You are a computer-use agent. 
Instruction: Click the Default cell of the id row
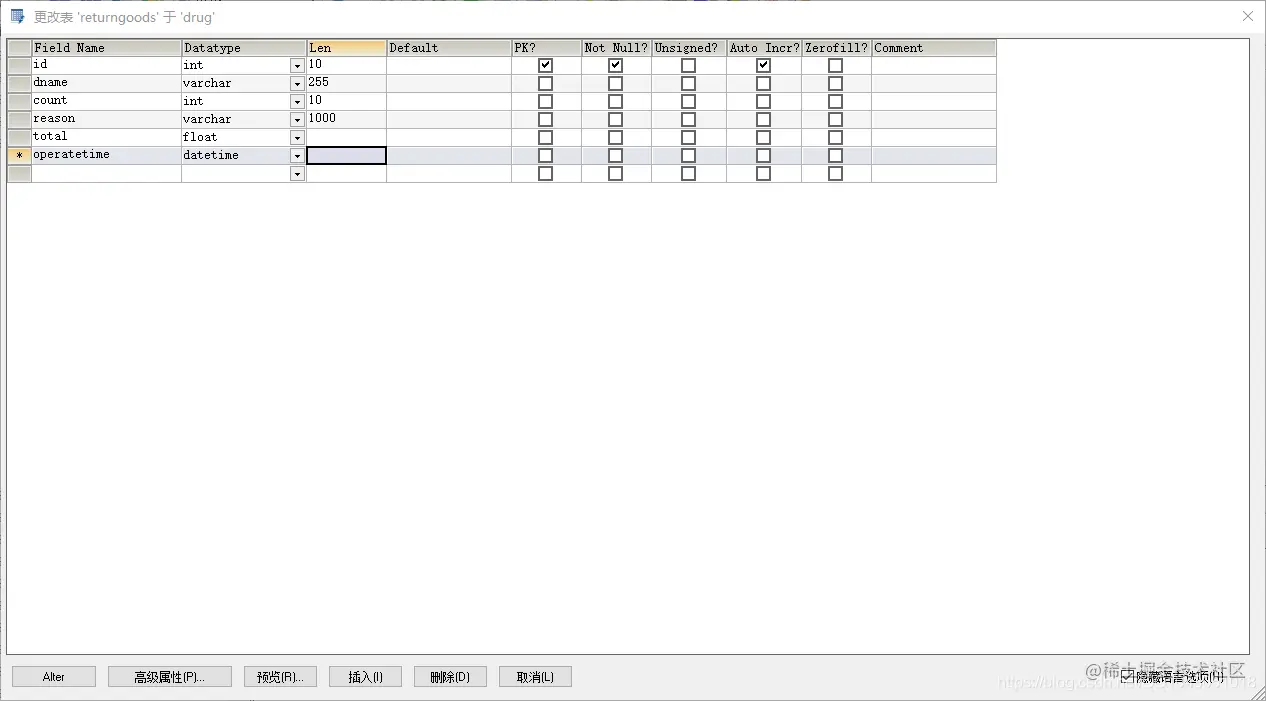coord(449,65)
